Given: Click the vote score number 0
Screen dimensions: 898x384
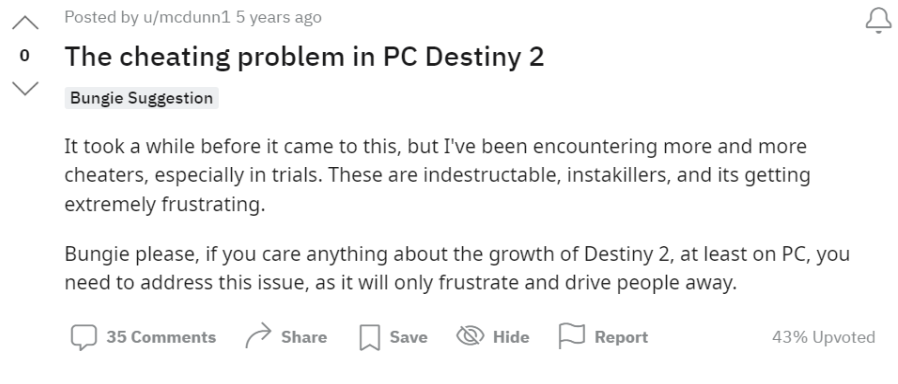Looking at the screenshot, I should [25, 56].
